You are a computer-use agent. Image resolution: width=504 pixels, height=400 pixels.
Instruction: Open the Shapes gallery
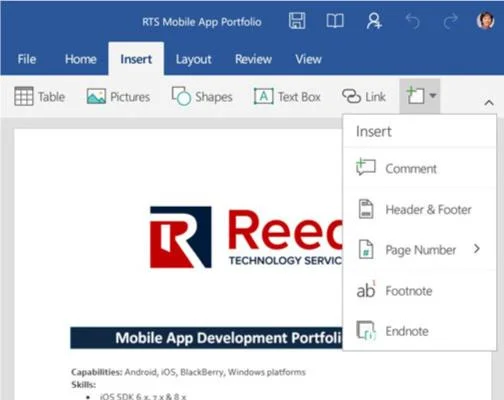202,97
